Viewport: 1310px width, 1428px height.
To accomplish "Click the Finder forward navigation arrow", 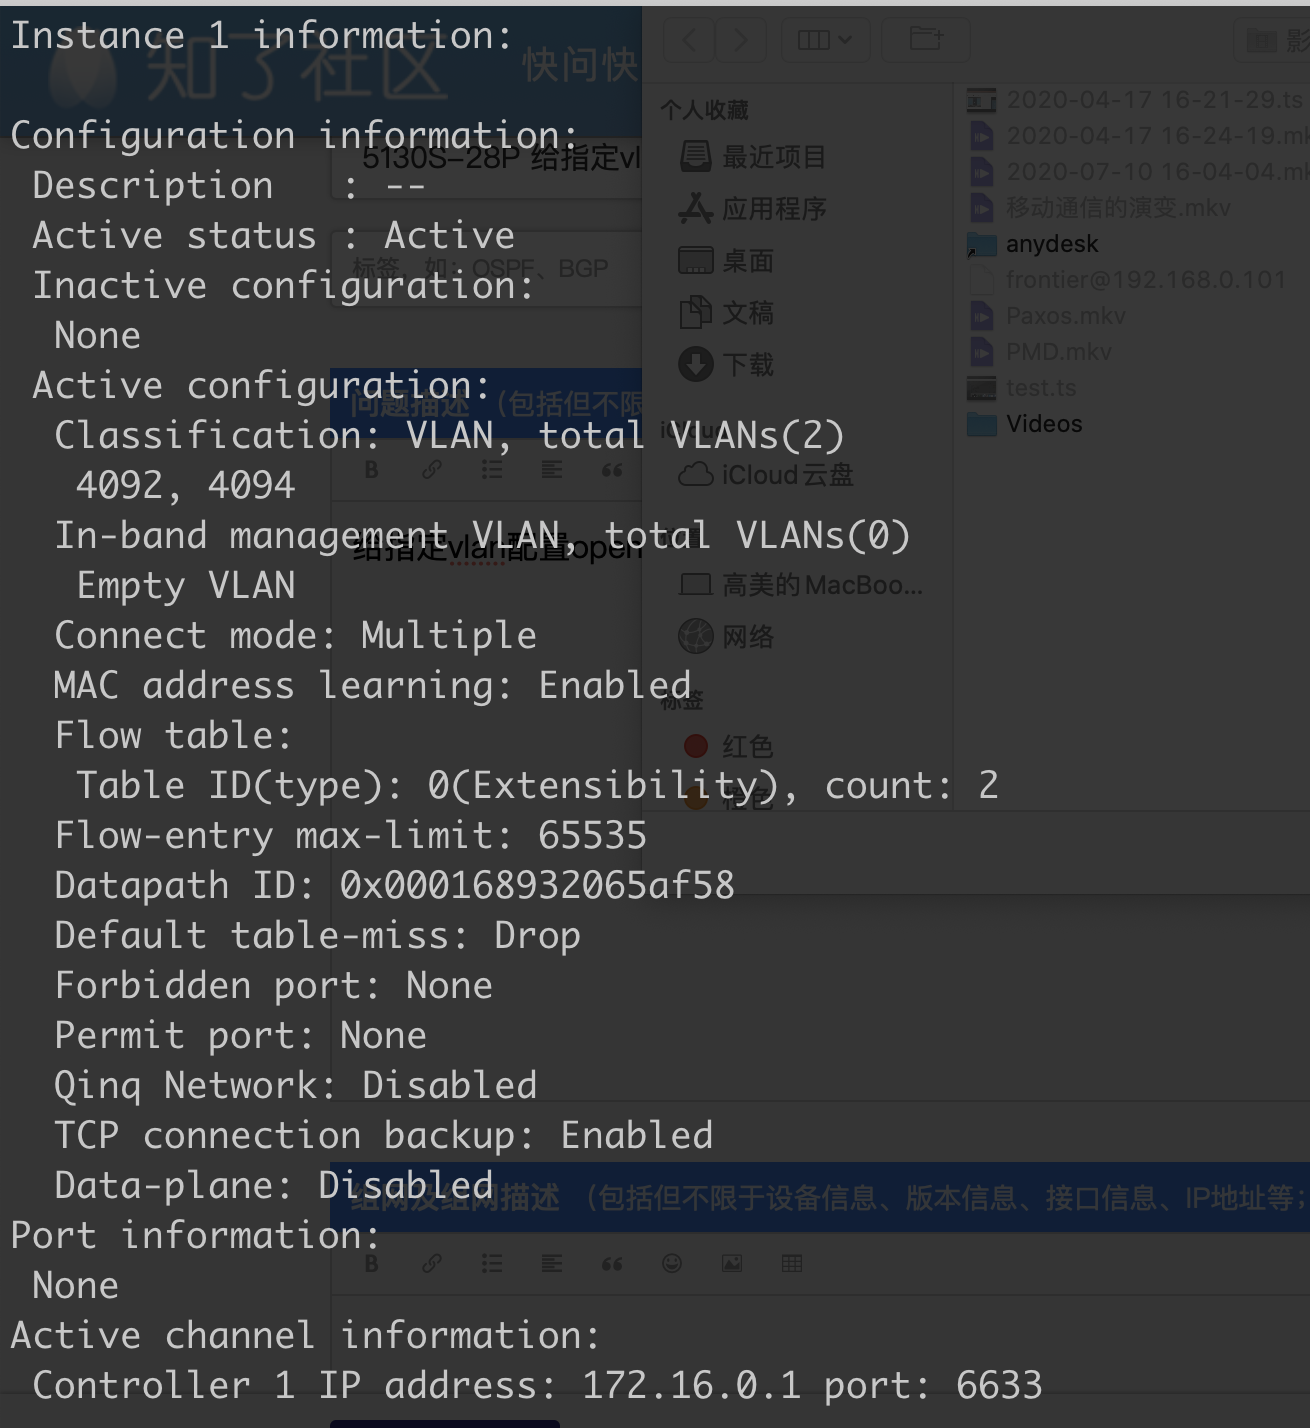I will coord(740,40).
